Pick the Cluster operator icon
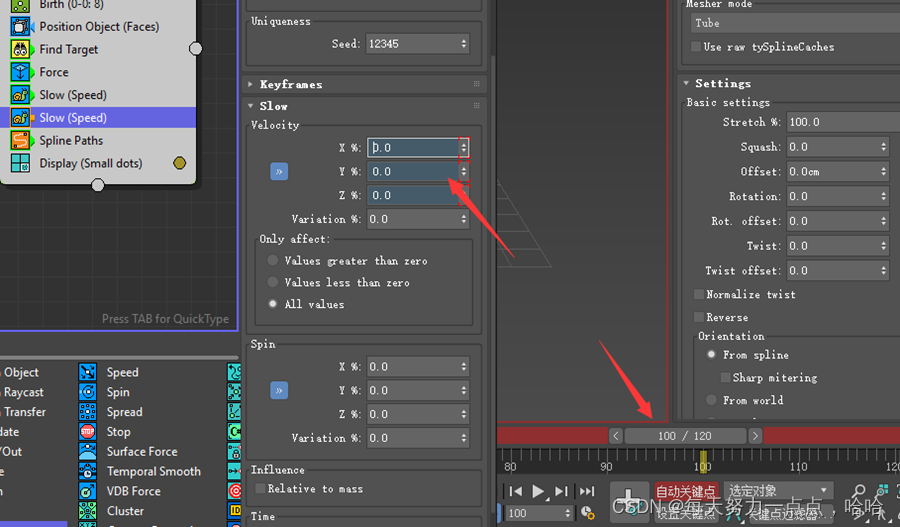Viewport: 900px width, 527px height. [x=87, y=510]
